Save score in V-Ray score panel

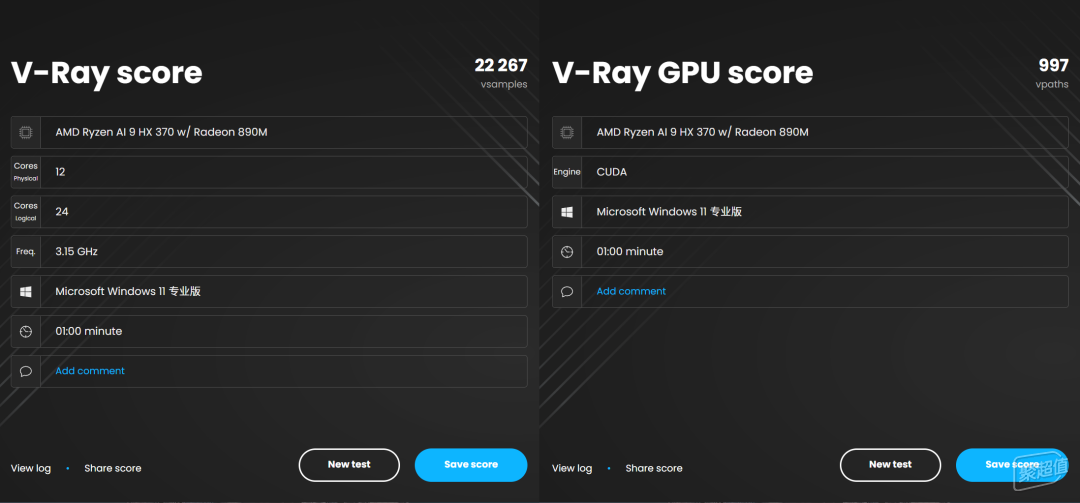pyautogui.click(x=471, y=464)
